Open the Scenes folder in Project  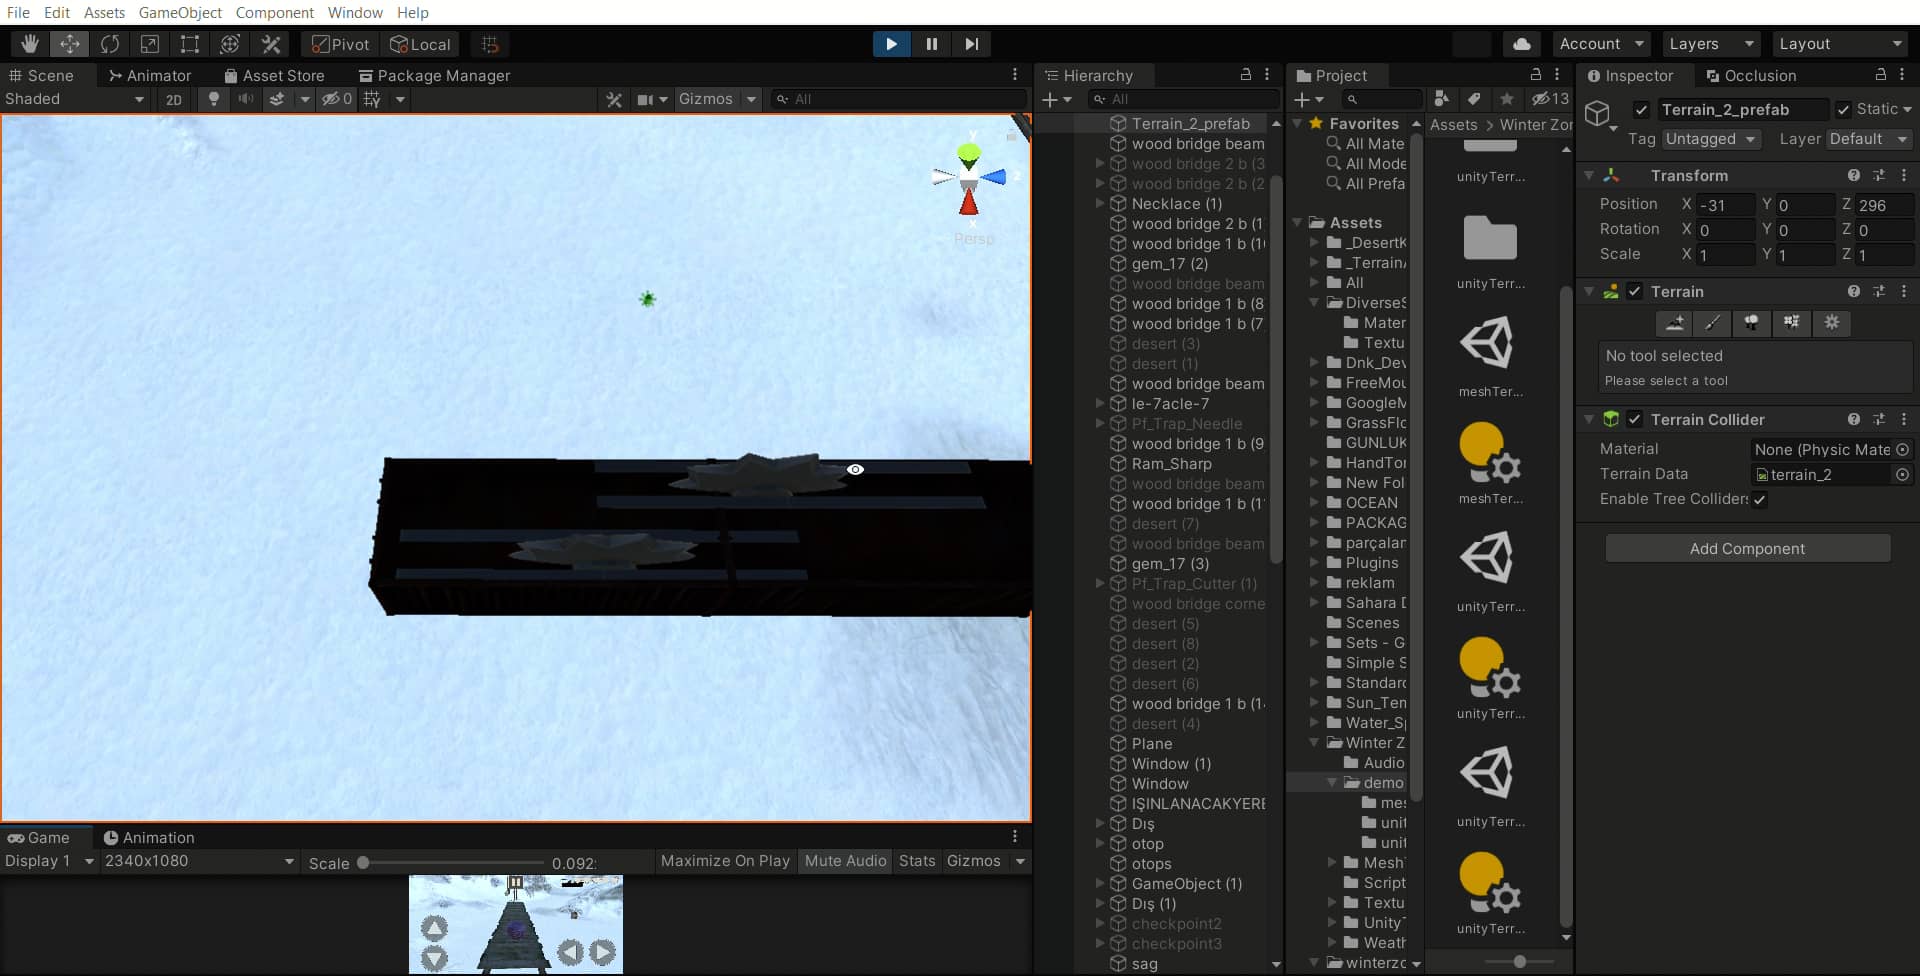pos(1371,623)
